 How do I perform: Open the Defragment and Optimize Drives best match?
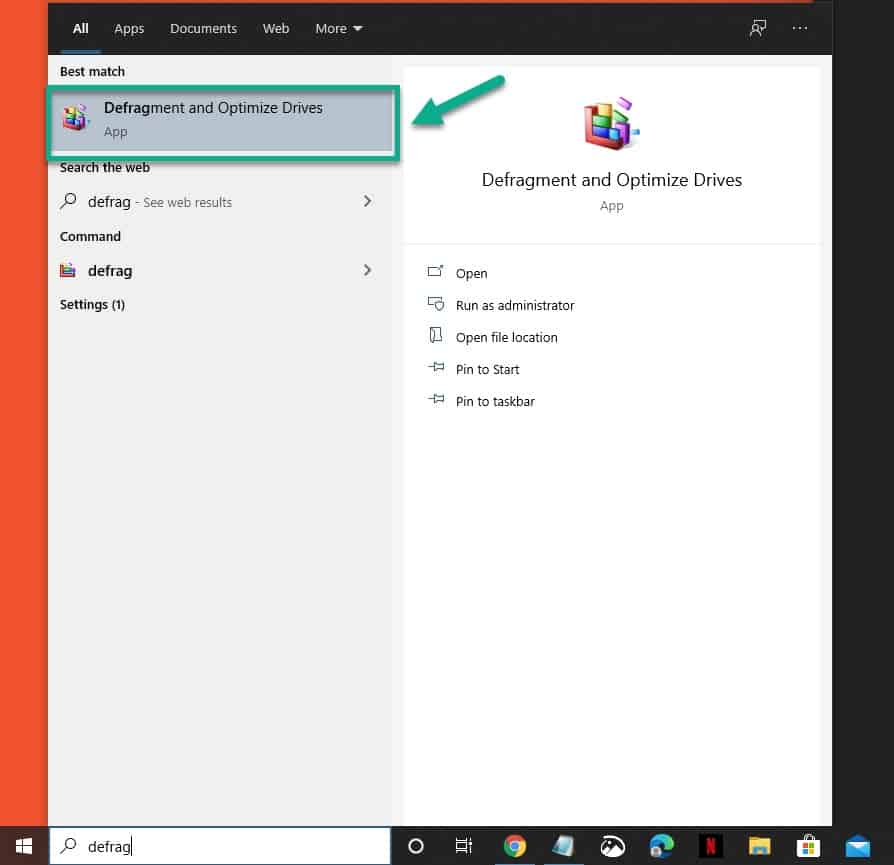click(x=223, y=120)
